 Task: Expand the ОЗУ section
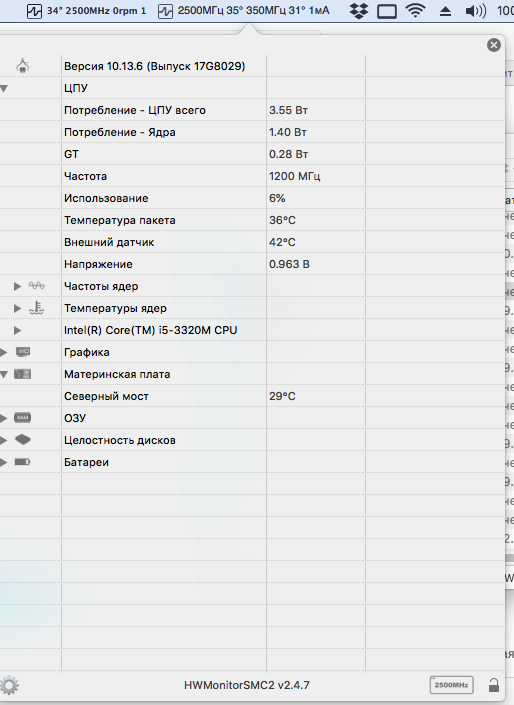[4, 419]
